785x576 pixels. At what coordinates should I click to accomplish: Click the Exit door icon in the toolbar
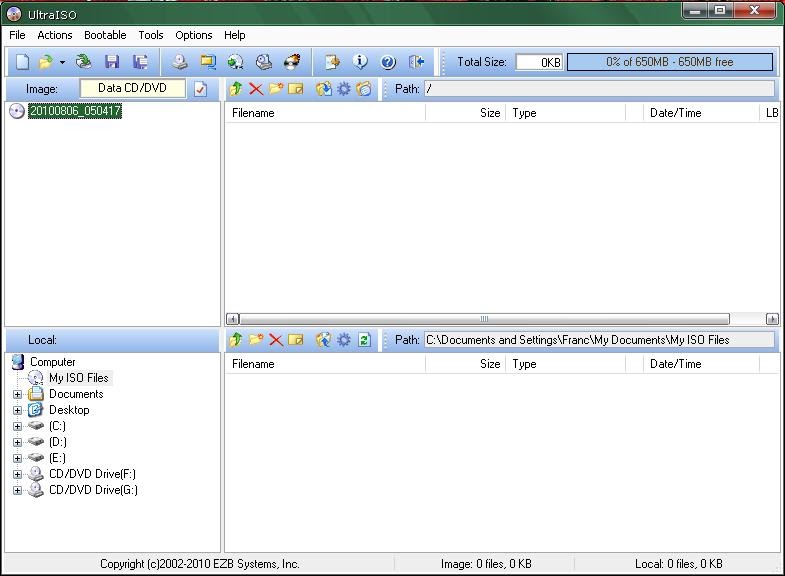click(416, 62)
